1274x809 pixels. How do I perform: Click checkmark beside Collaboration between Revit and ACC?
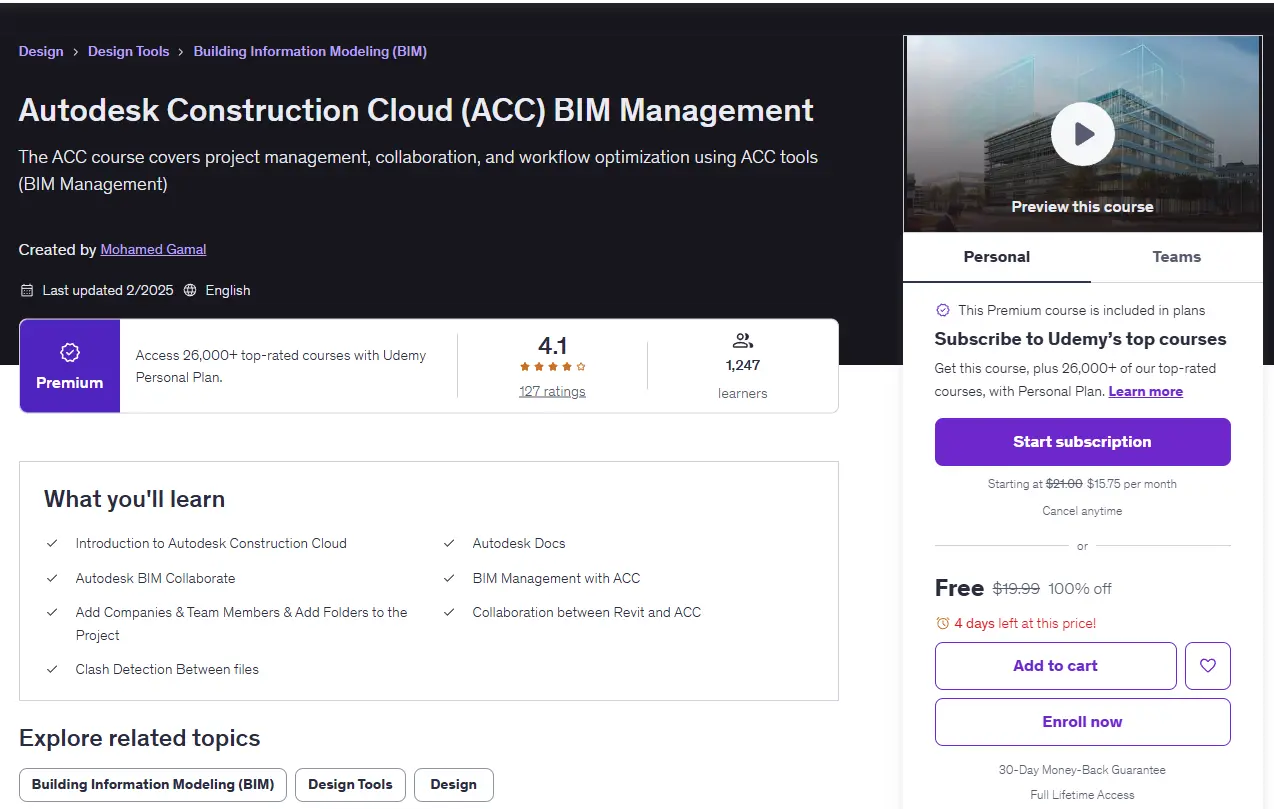pyautogui.click(x=449, y=613)
